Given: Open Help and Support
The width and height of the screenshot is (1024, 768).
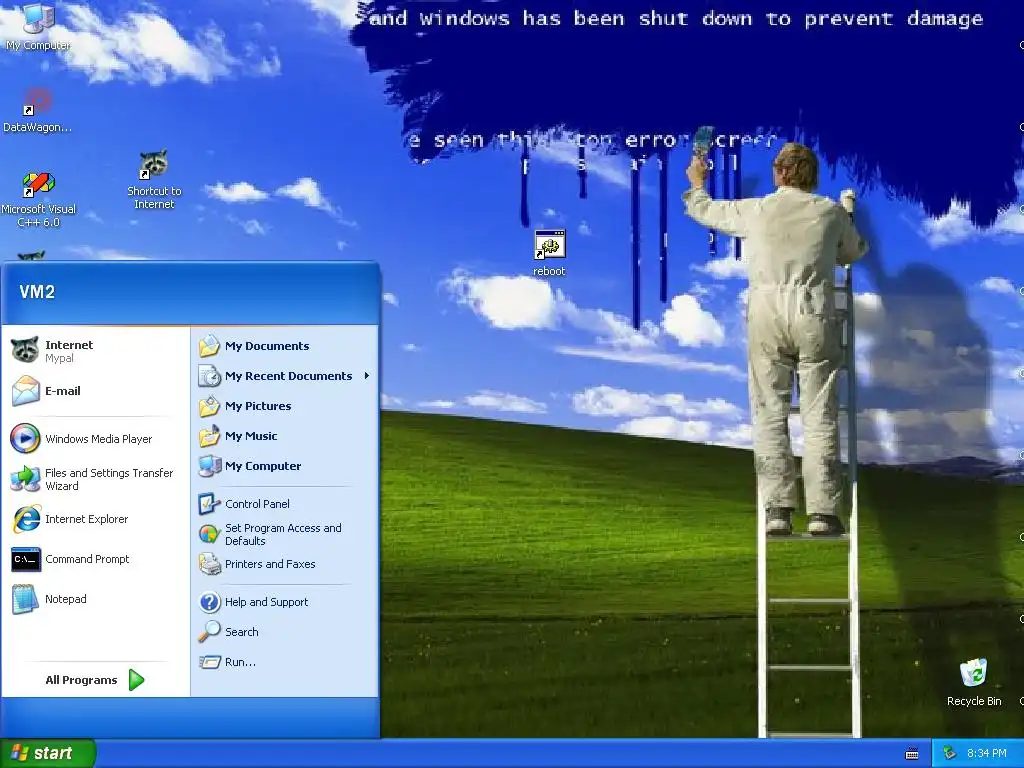Looking at the screenshot, I should (x=285, y=602).
